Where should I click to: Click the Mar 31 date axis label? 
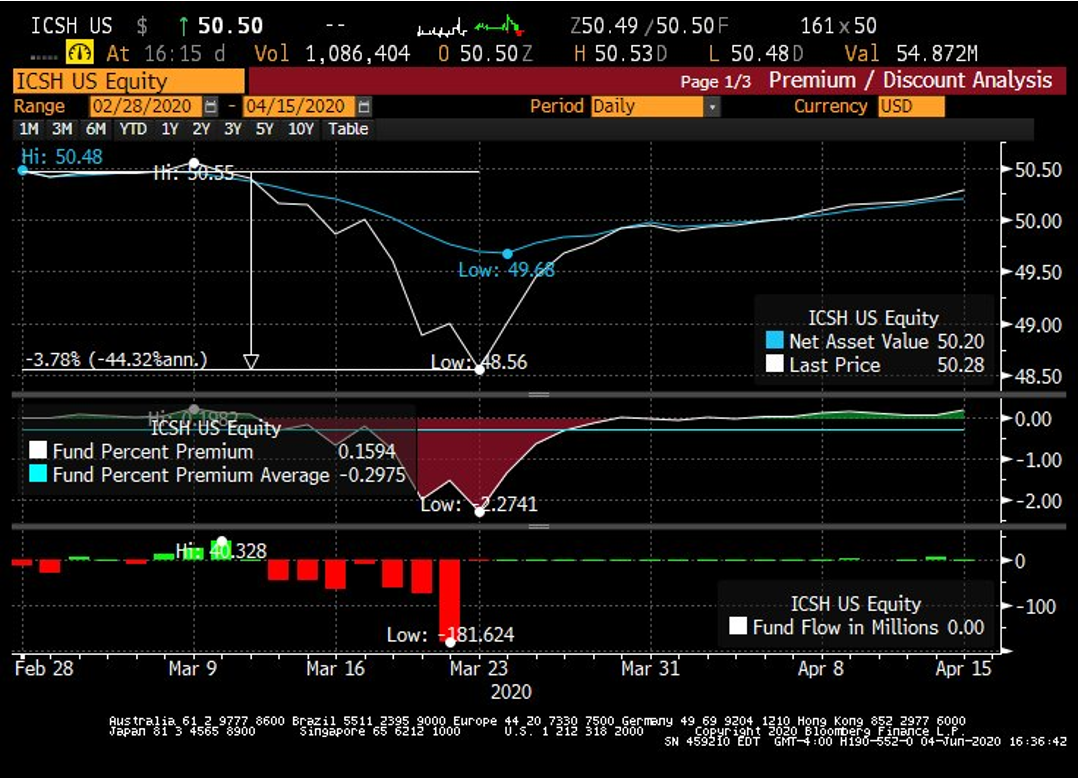(x=650, y=668)
